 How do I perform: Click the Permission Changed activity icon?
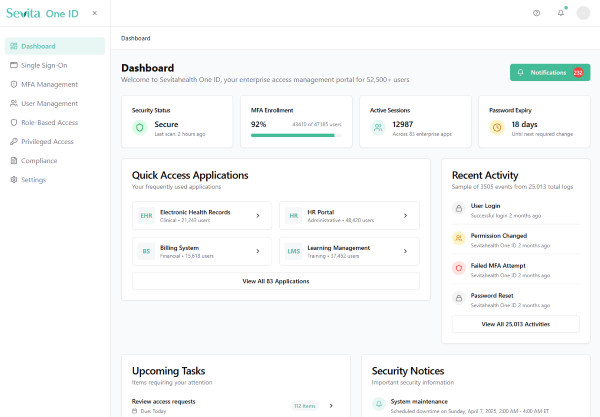pos(458,238)
